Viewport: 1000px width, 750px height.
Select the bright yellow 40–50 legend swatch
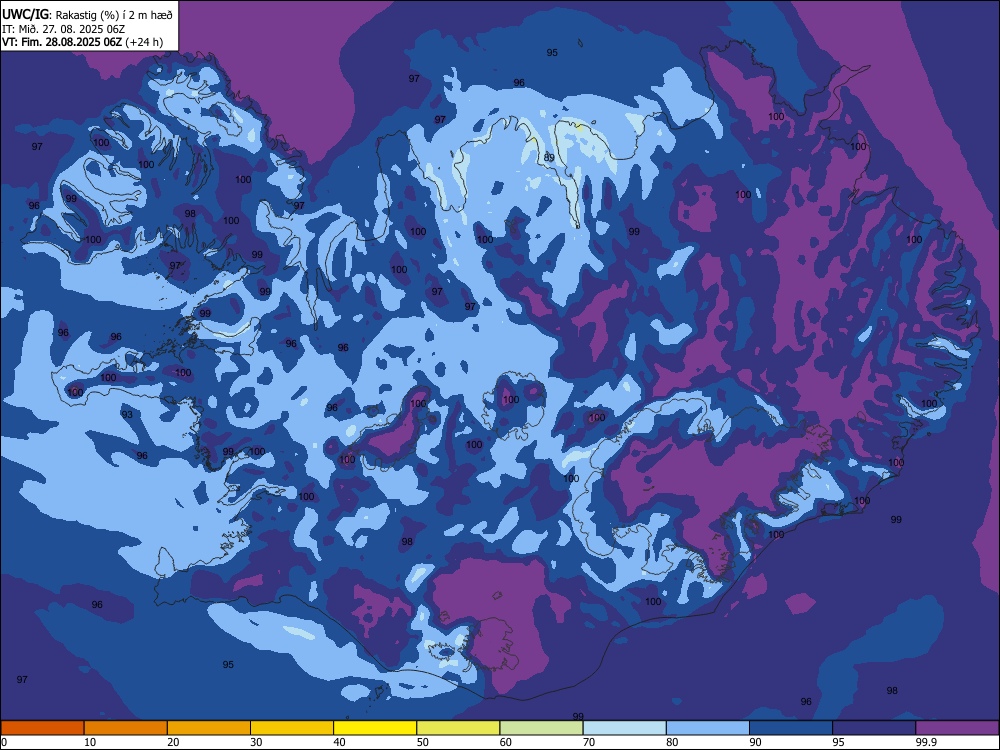pyautogui.click(x=375, y=728)
